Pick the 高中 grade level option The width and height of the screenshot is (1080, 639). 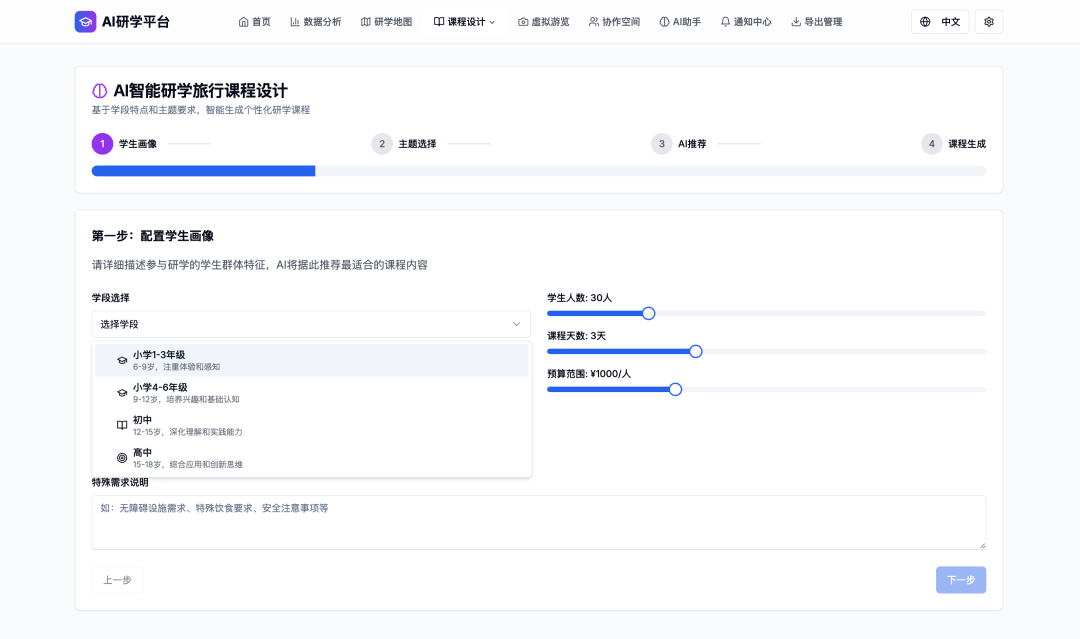311,458
